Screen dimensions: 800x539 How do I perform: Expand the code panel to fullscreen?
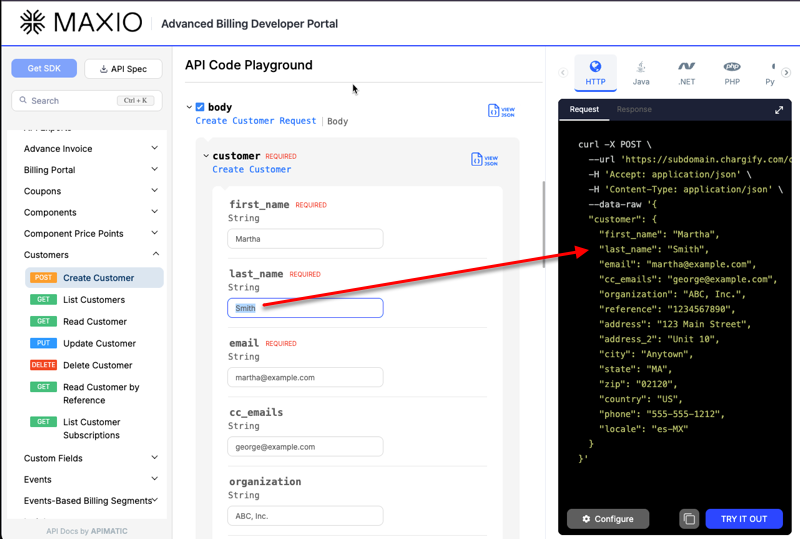pyautogui.click(x=779, y=110)
